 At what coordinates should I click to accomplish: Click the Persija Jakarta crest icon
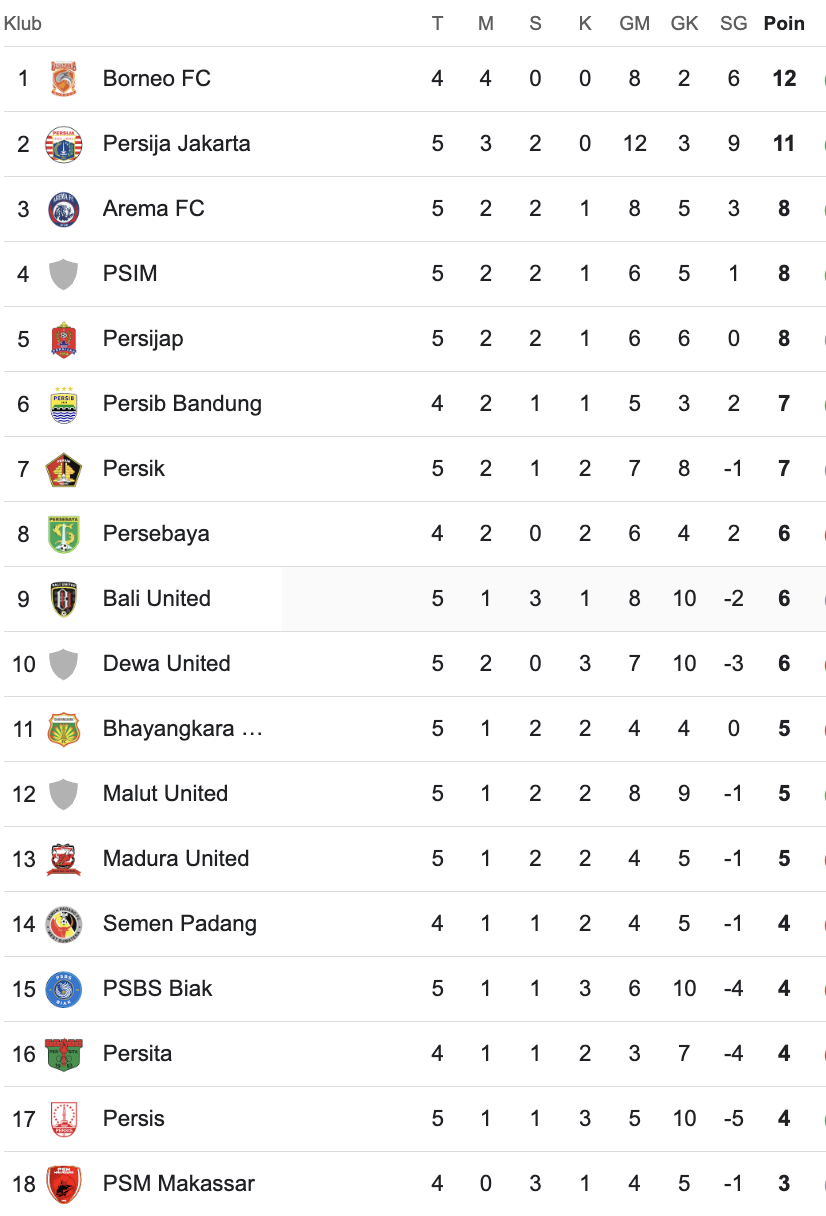(64, 144)
